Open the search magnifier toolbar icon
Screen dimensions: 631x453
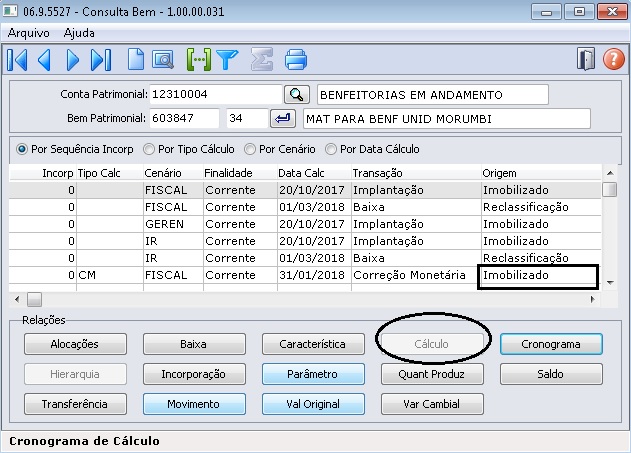(x=163, y=60)
